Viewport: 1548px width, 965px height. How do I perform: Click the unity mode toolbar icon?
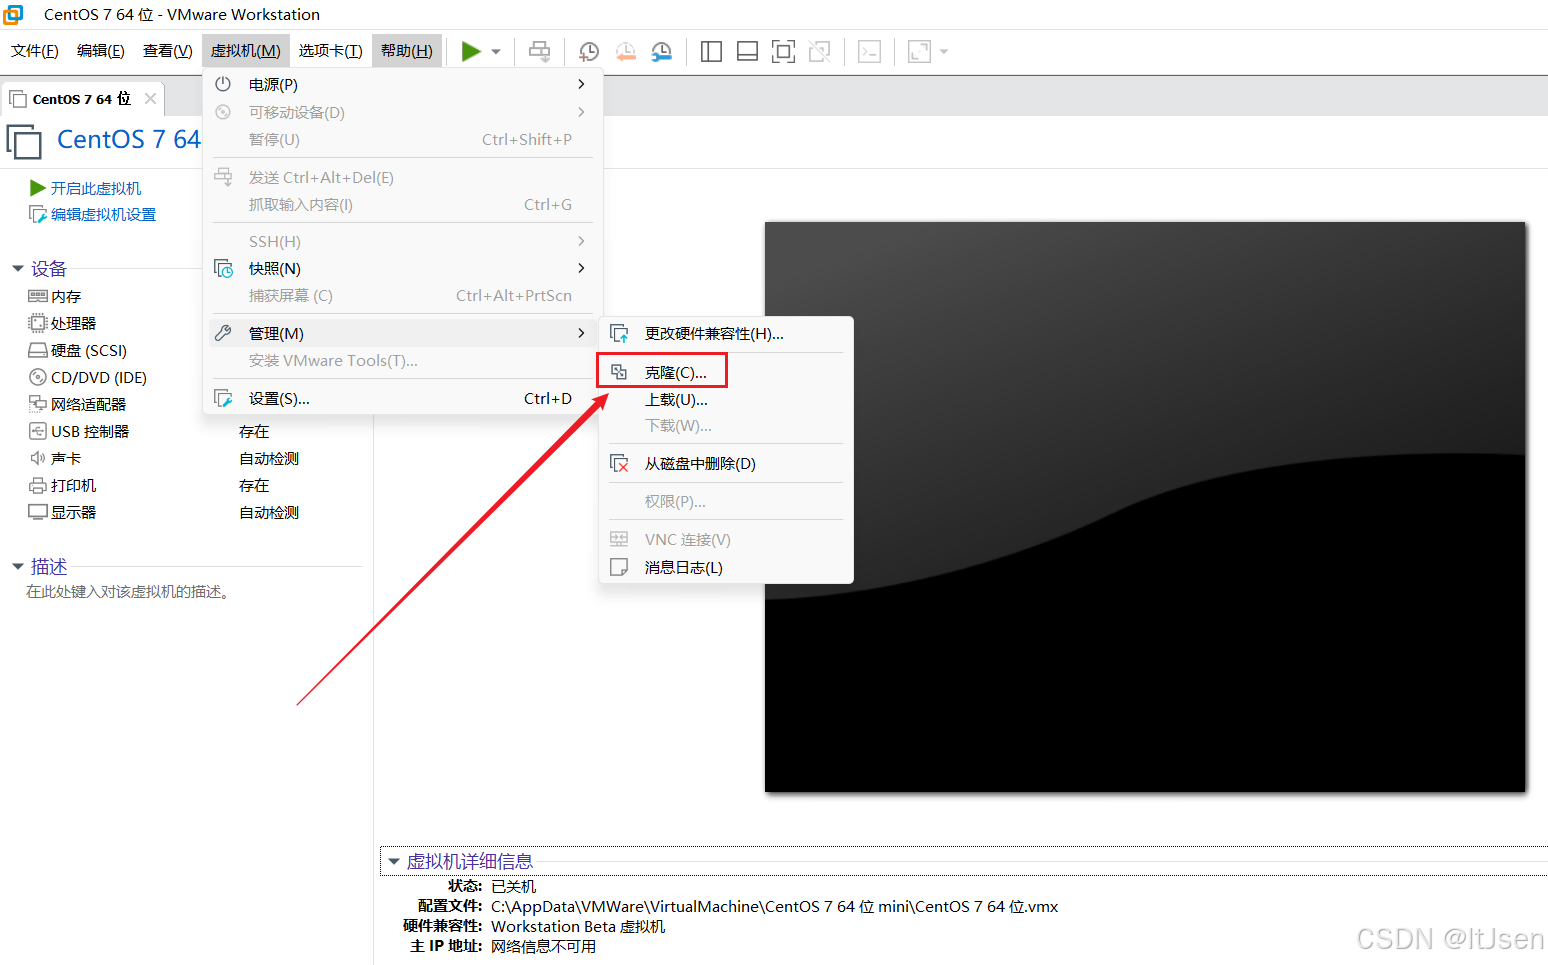[x=820, y=52]
